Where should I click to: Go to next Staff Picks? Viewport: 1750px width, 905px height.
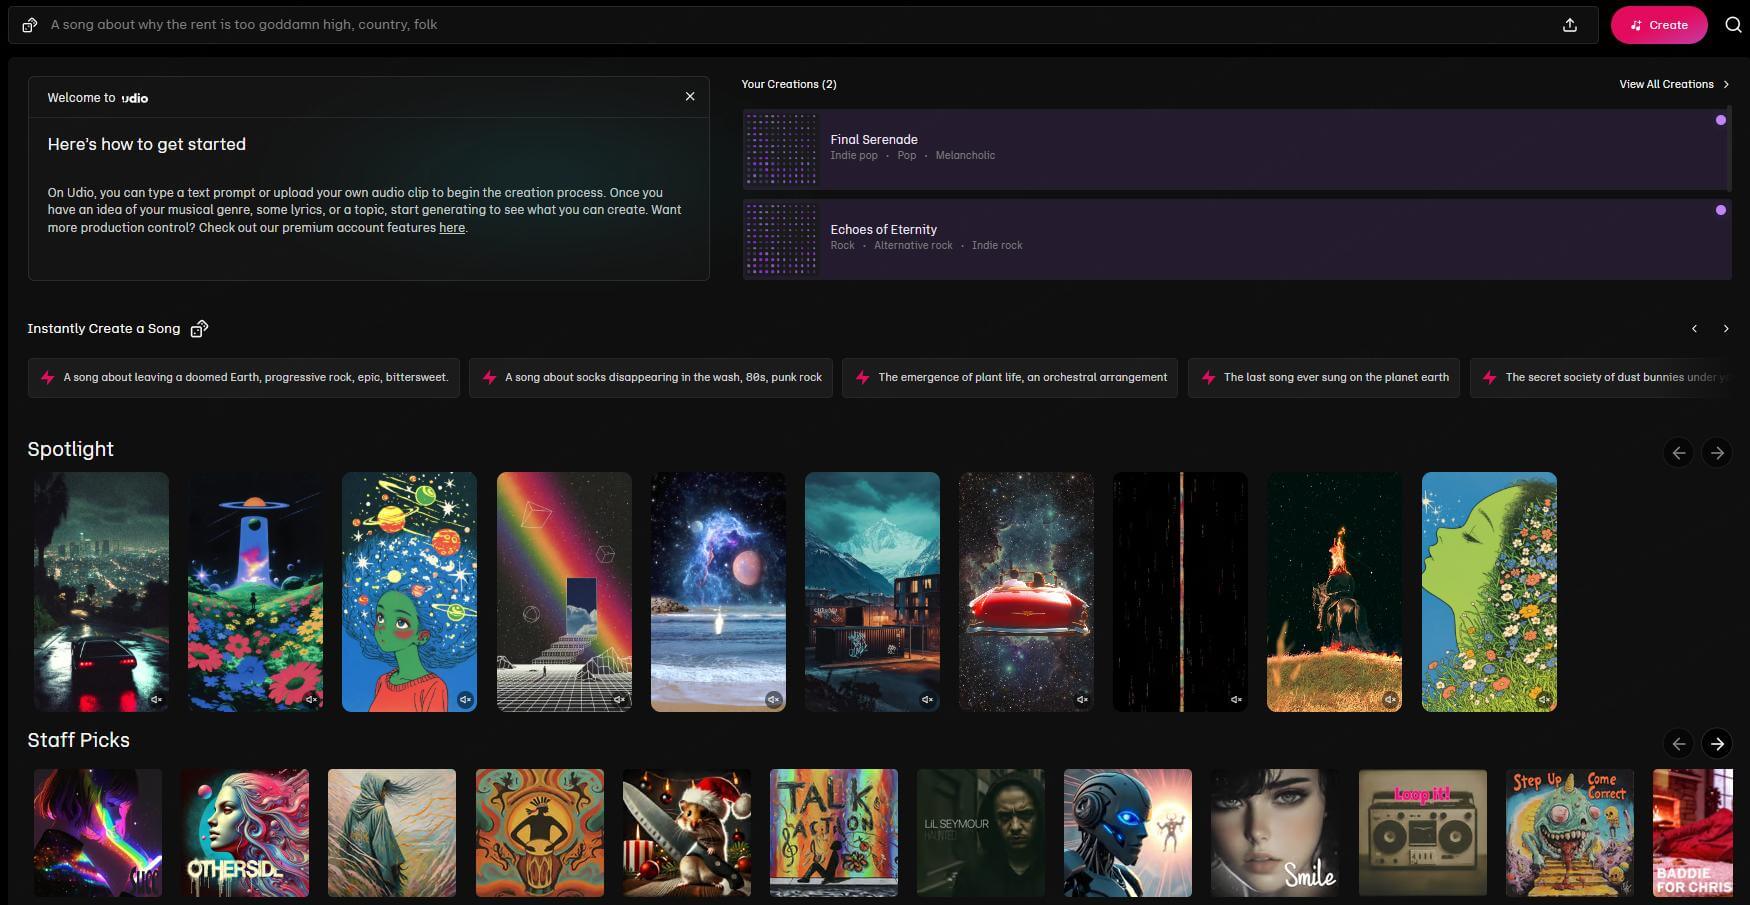(x=1717, y=744)
